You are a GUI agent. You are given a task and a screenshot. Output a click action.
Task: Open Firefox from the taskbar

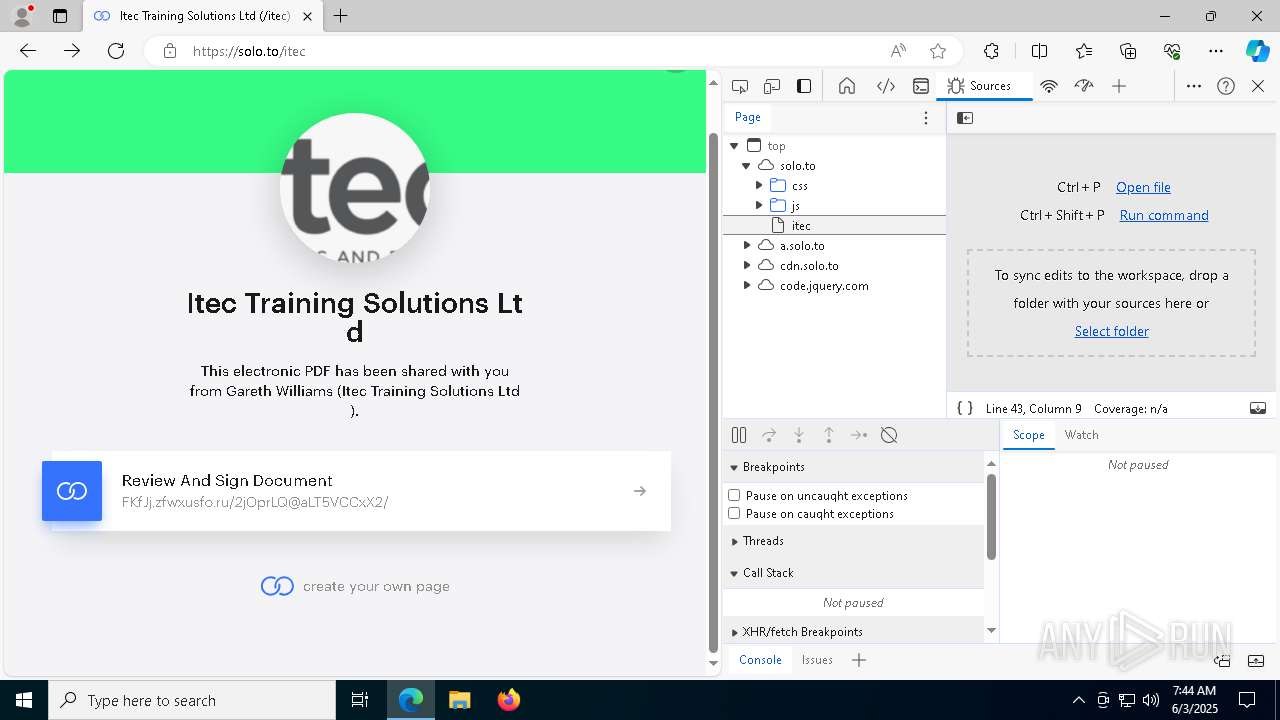point(508,700)
